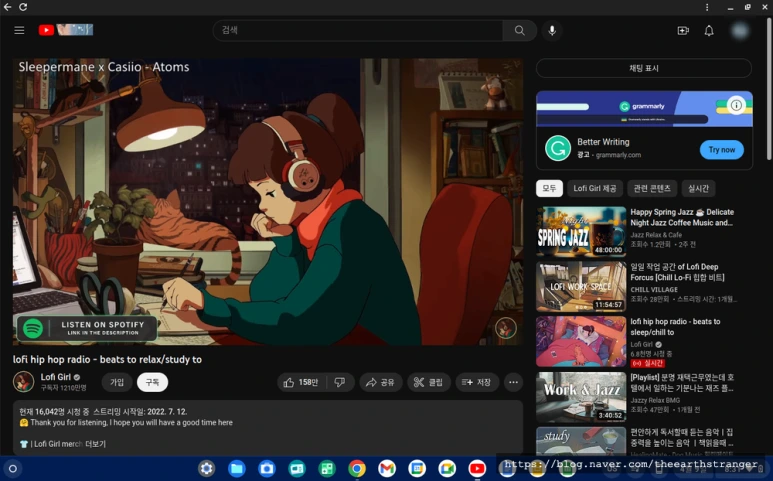
Task: Expand description with 더보기
Action: click(x=96, y=444)
